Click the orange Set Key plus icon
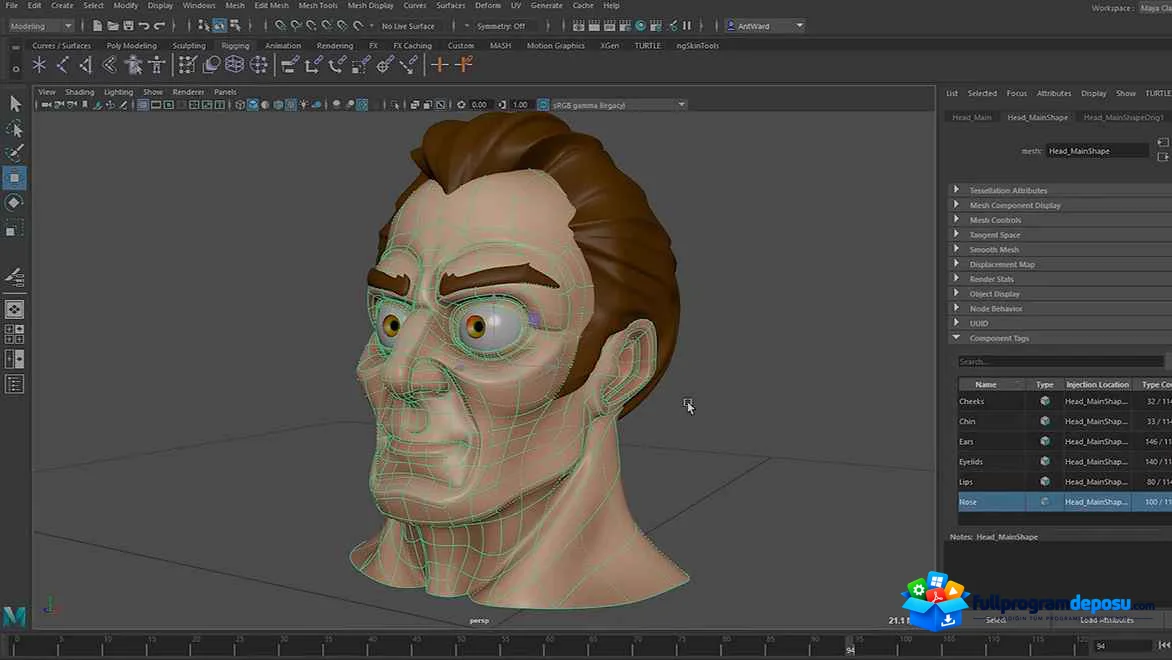1172x660 pixels. tap(440, 65)
